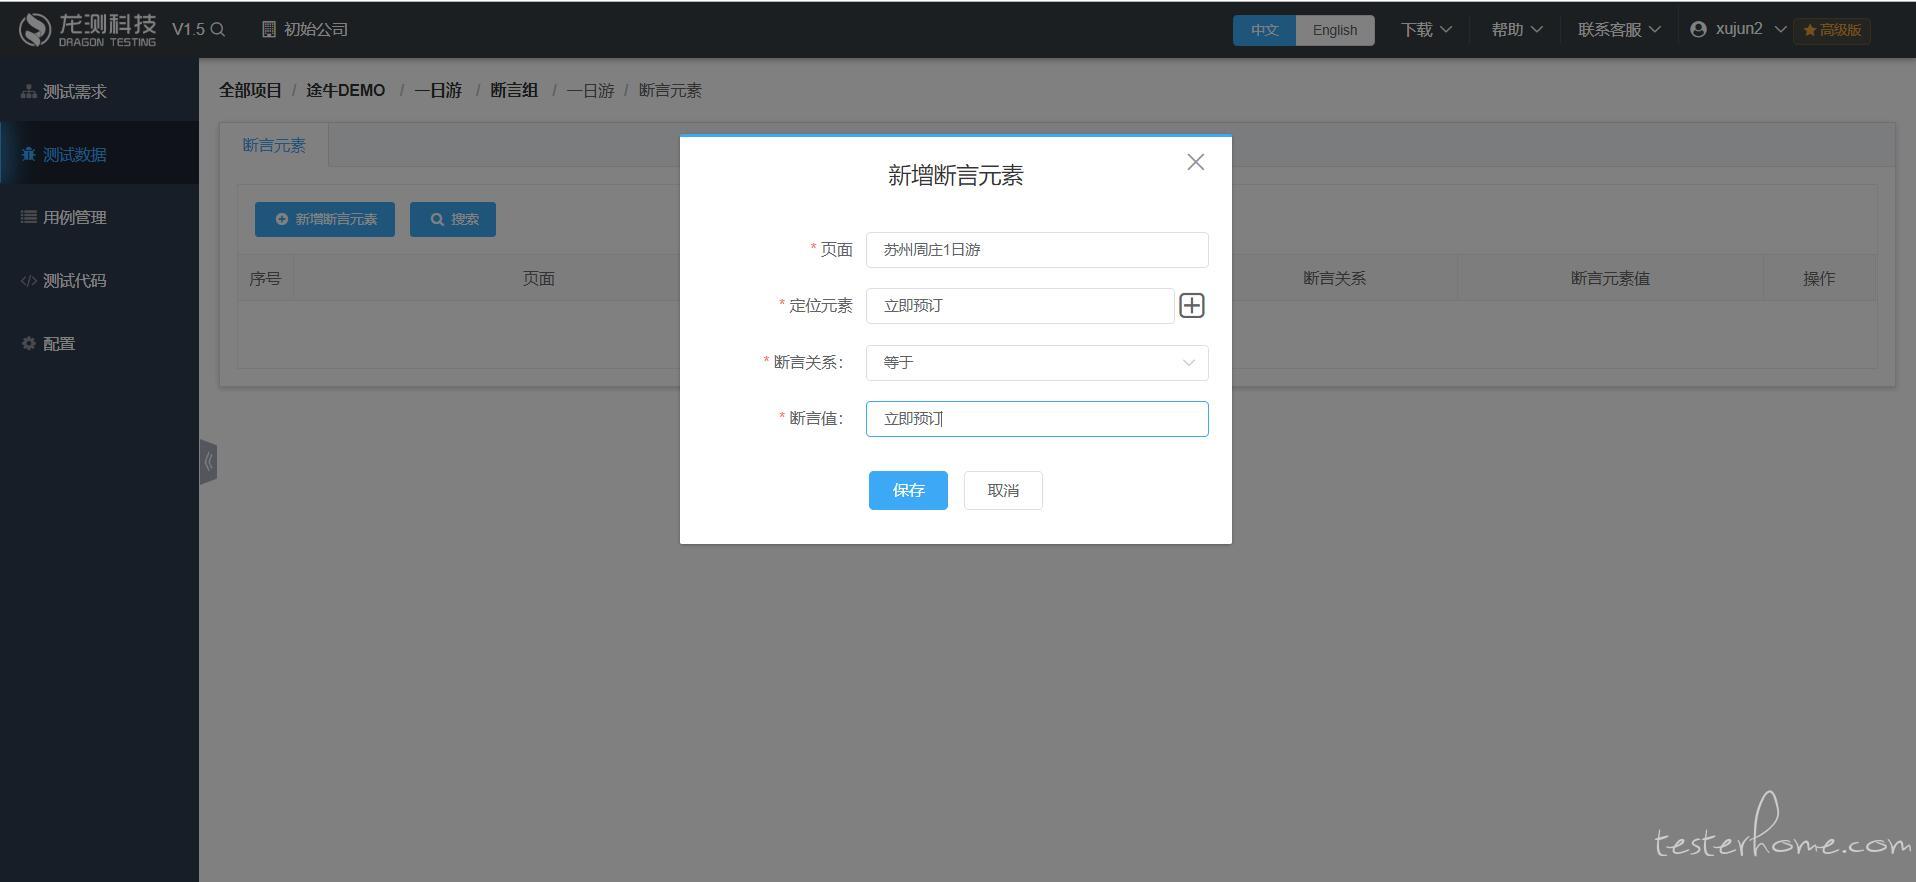Click the 新增断言元素 button
This screenshot has height=882, width=1916.
(x=325, y=219)
